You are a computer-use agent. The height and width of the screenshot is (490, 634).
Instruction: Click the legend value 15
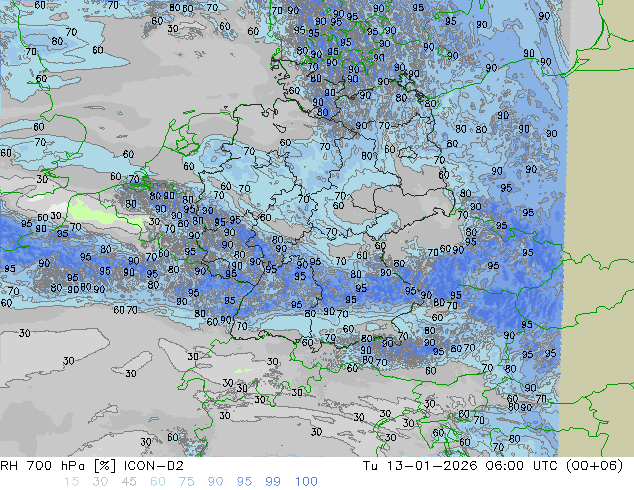(71, 482)
